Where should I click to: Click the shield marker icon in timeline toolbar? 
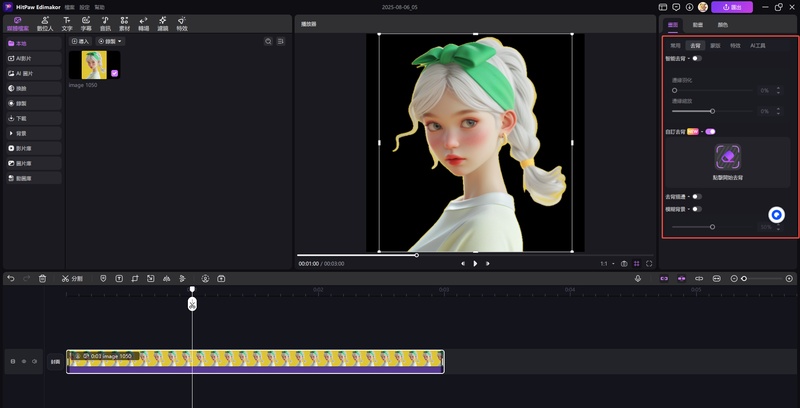pyautogui.click(x=103, y=278)
